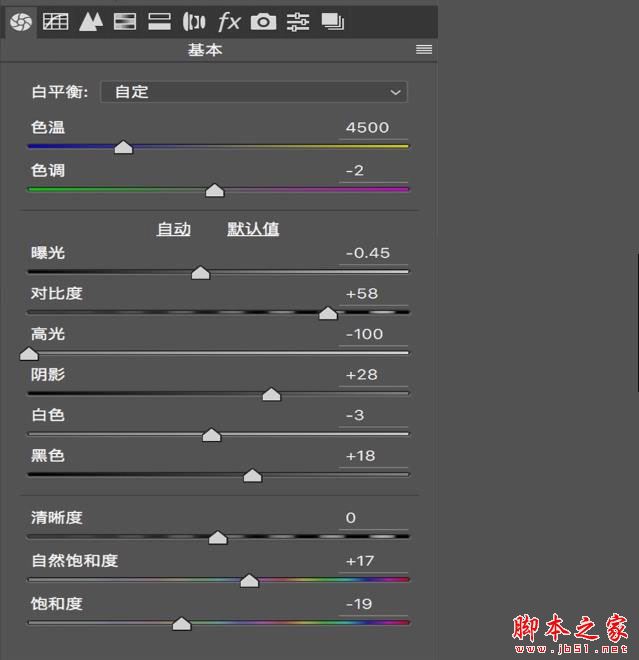Click the 自然饱和度 vibrance slider handle
This screenshot has width=639, height=660.
tap(249, 580)
